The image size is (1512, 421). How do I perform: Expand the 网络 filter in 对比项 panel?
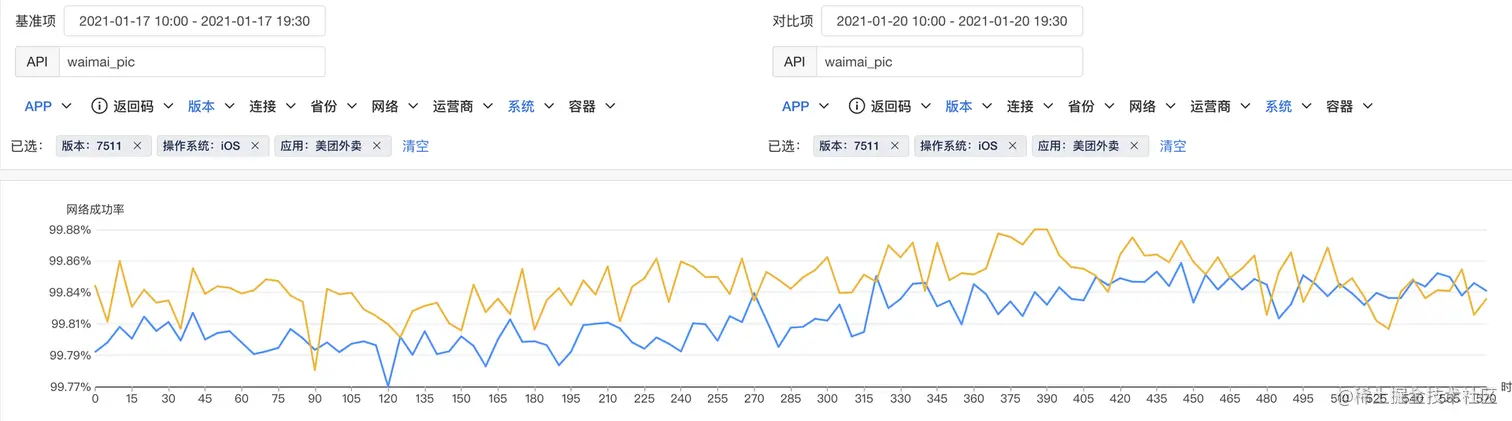[x=1153, y=106]
